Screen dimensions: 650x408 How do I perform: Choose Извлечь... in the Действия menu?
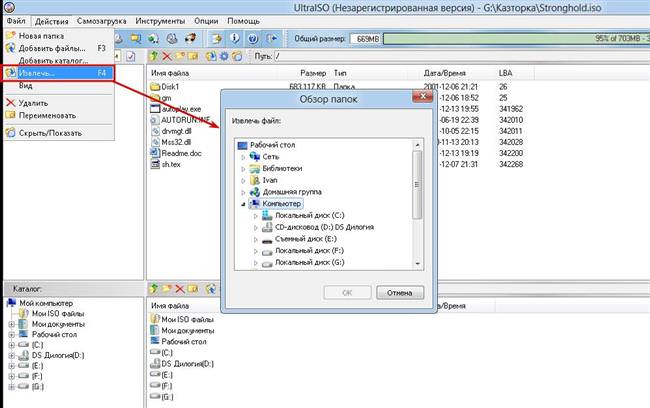[x=58, y=73]
